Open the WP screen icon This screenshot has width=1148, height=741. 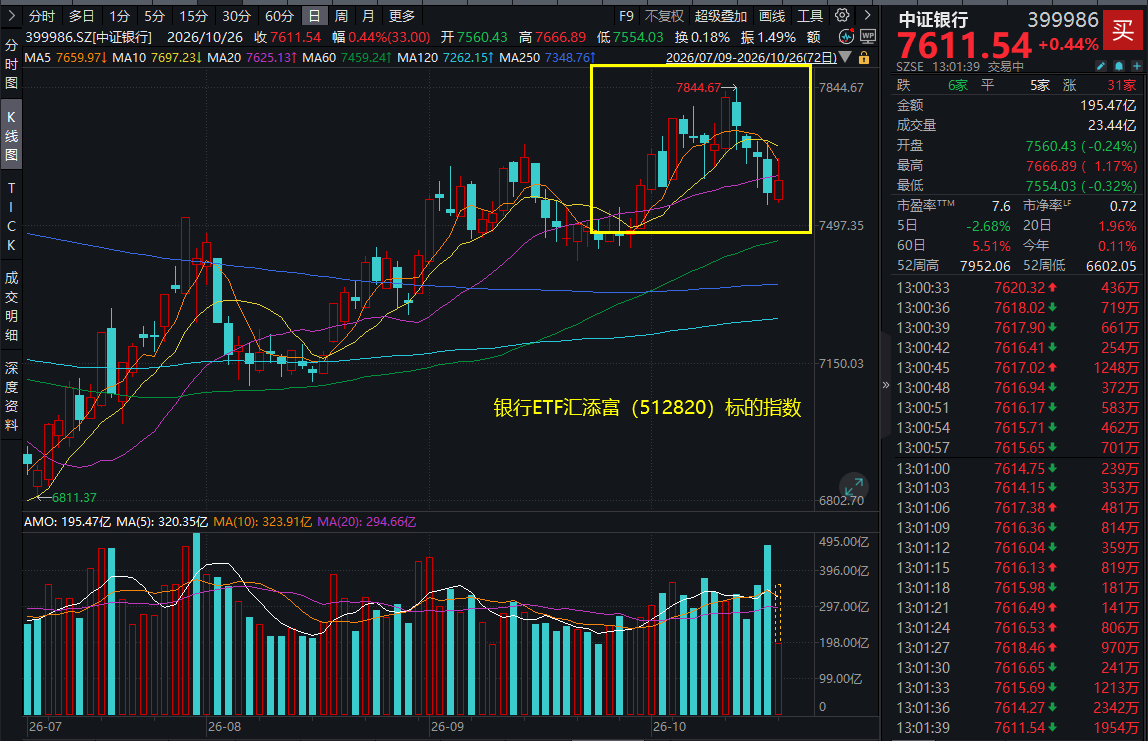click(868, 37)
